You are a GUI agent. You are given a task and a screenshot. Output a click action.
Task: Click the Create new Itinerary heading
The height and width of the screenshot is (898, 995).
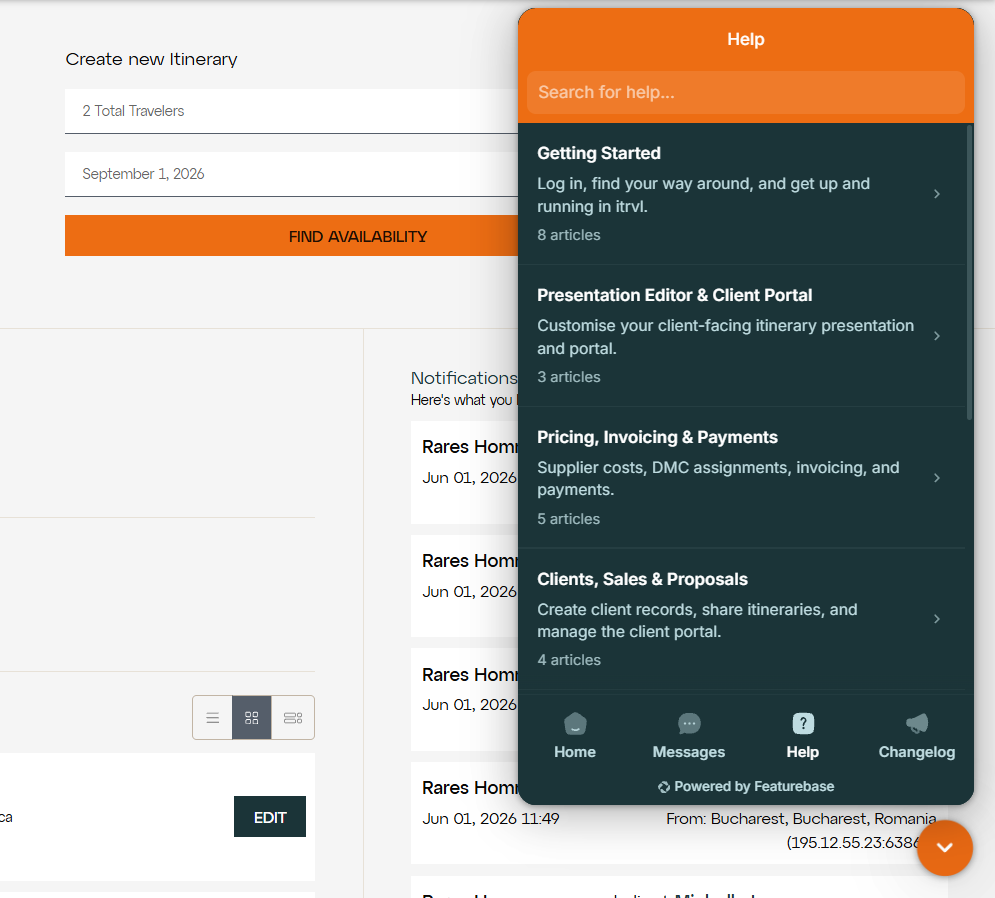[151, 59]
